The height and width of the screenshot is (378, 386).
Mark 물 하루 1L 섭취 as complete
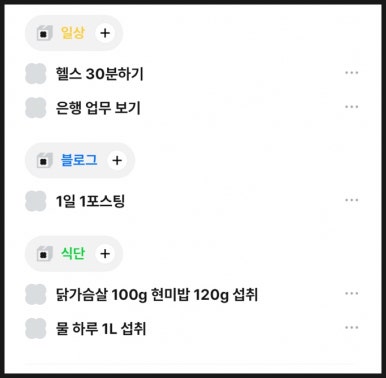click(x=36, y=328)
